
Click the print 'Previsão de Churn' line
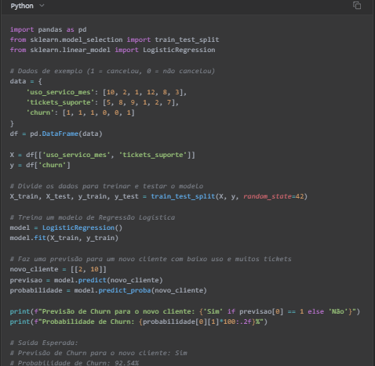(x=185, y=312)
